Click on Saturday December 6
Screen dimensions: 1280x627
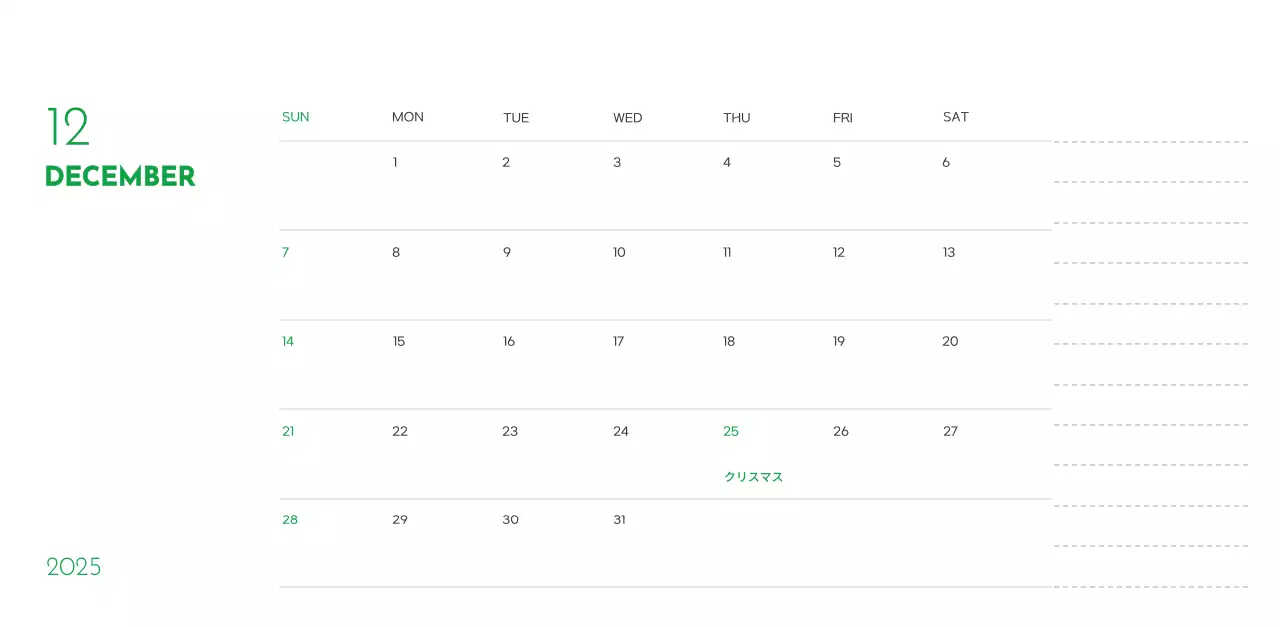(x=946, y=162)
